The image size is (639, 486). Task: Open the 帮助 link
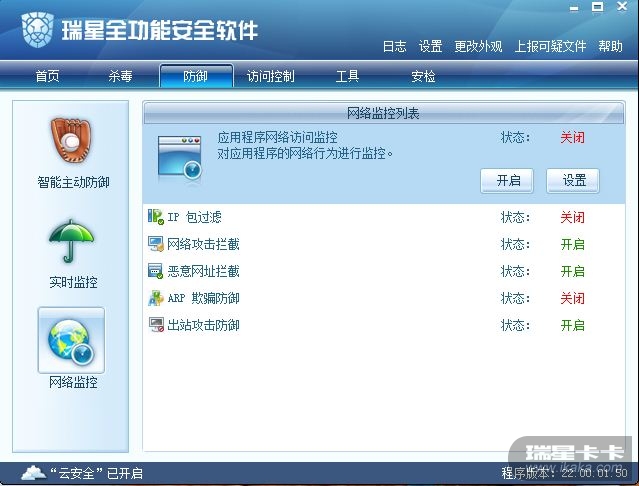610,46
